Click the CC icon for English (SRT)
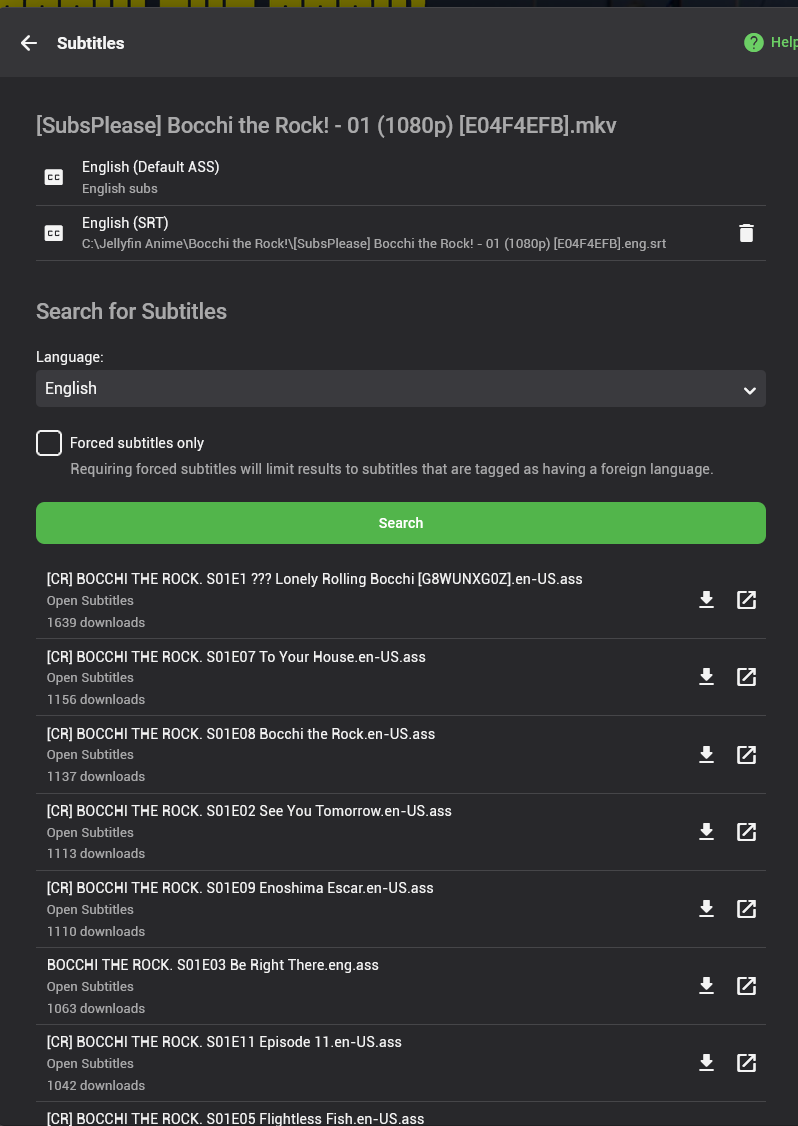The width and height of the screenshot is (798, 1126). pos(54,233)
